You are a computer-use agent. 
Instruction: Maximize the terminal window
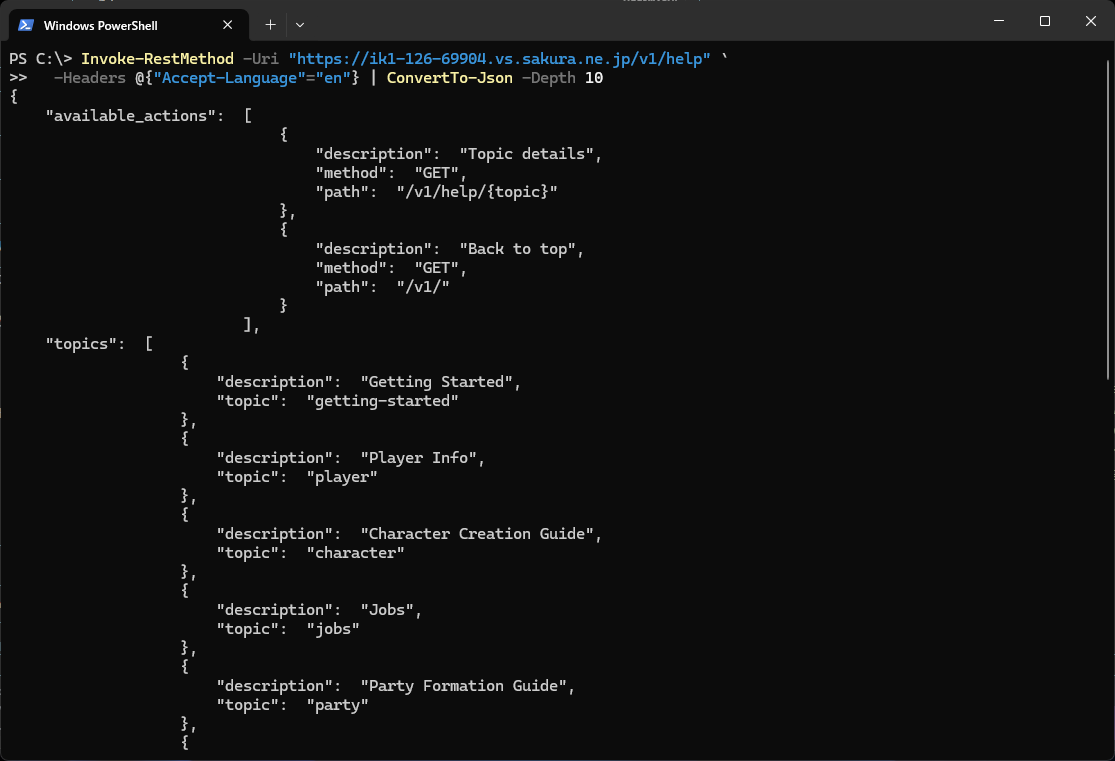click(x=1044, y=21)
